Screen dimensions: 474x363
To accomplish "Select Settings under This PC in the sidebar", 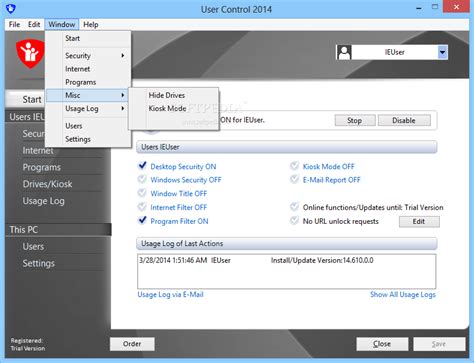I will 39,263.
